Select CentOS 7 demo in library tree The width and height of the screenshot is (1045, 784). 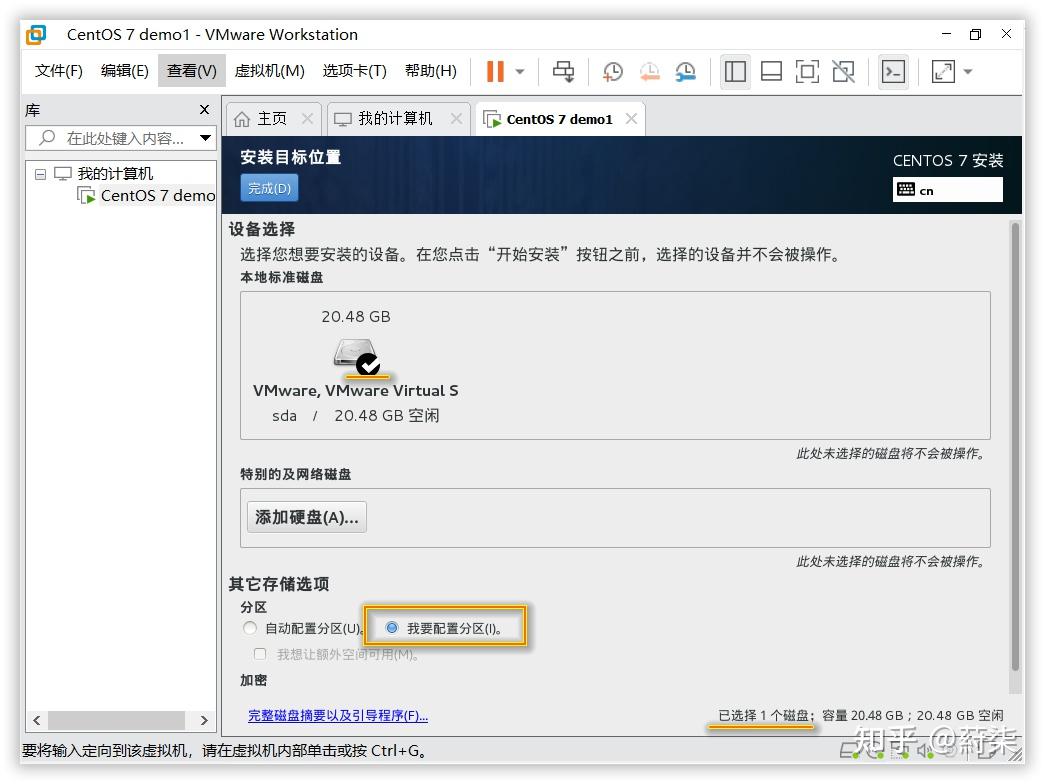tap(157, 195)
